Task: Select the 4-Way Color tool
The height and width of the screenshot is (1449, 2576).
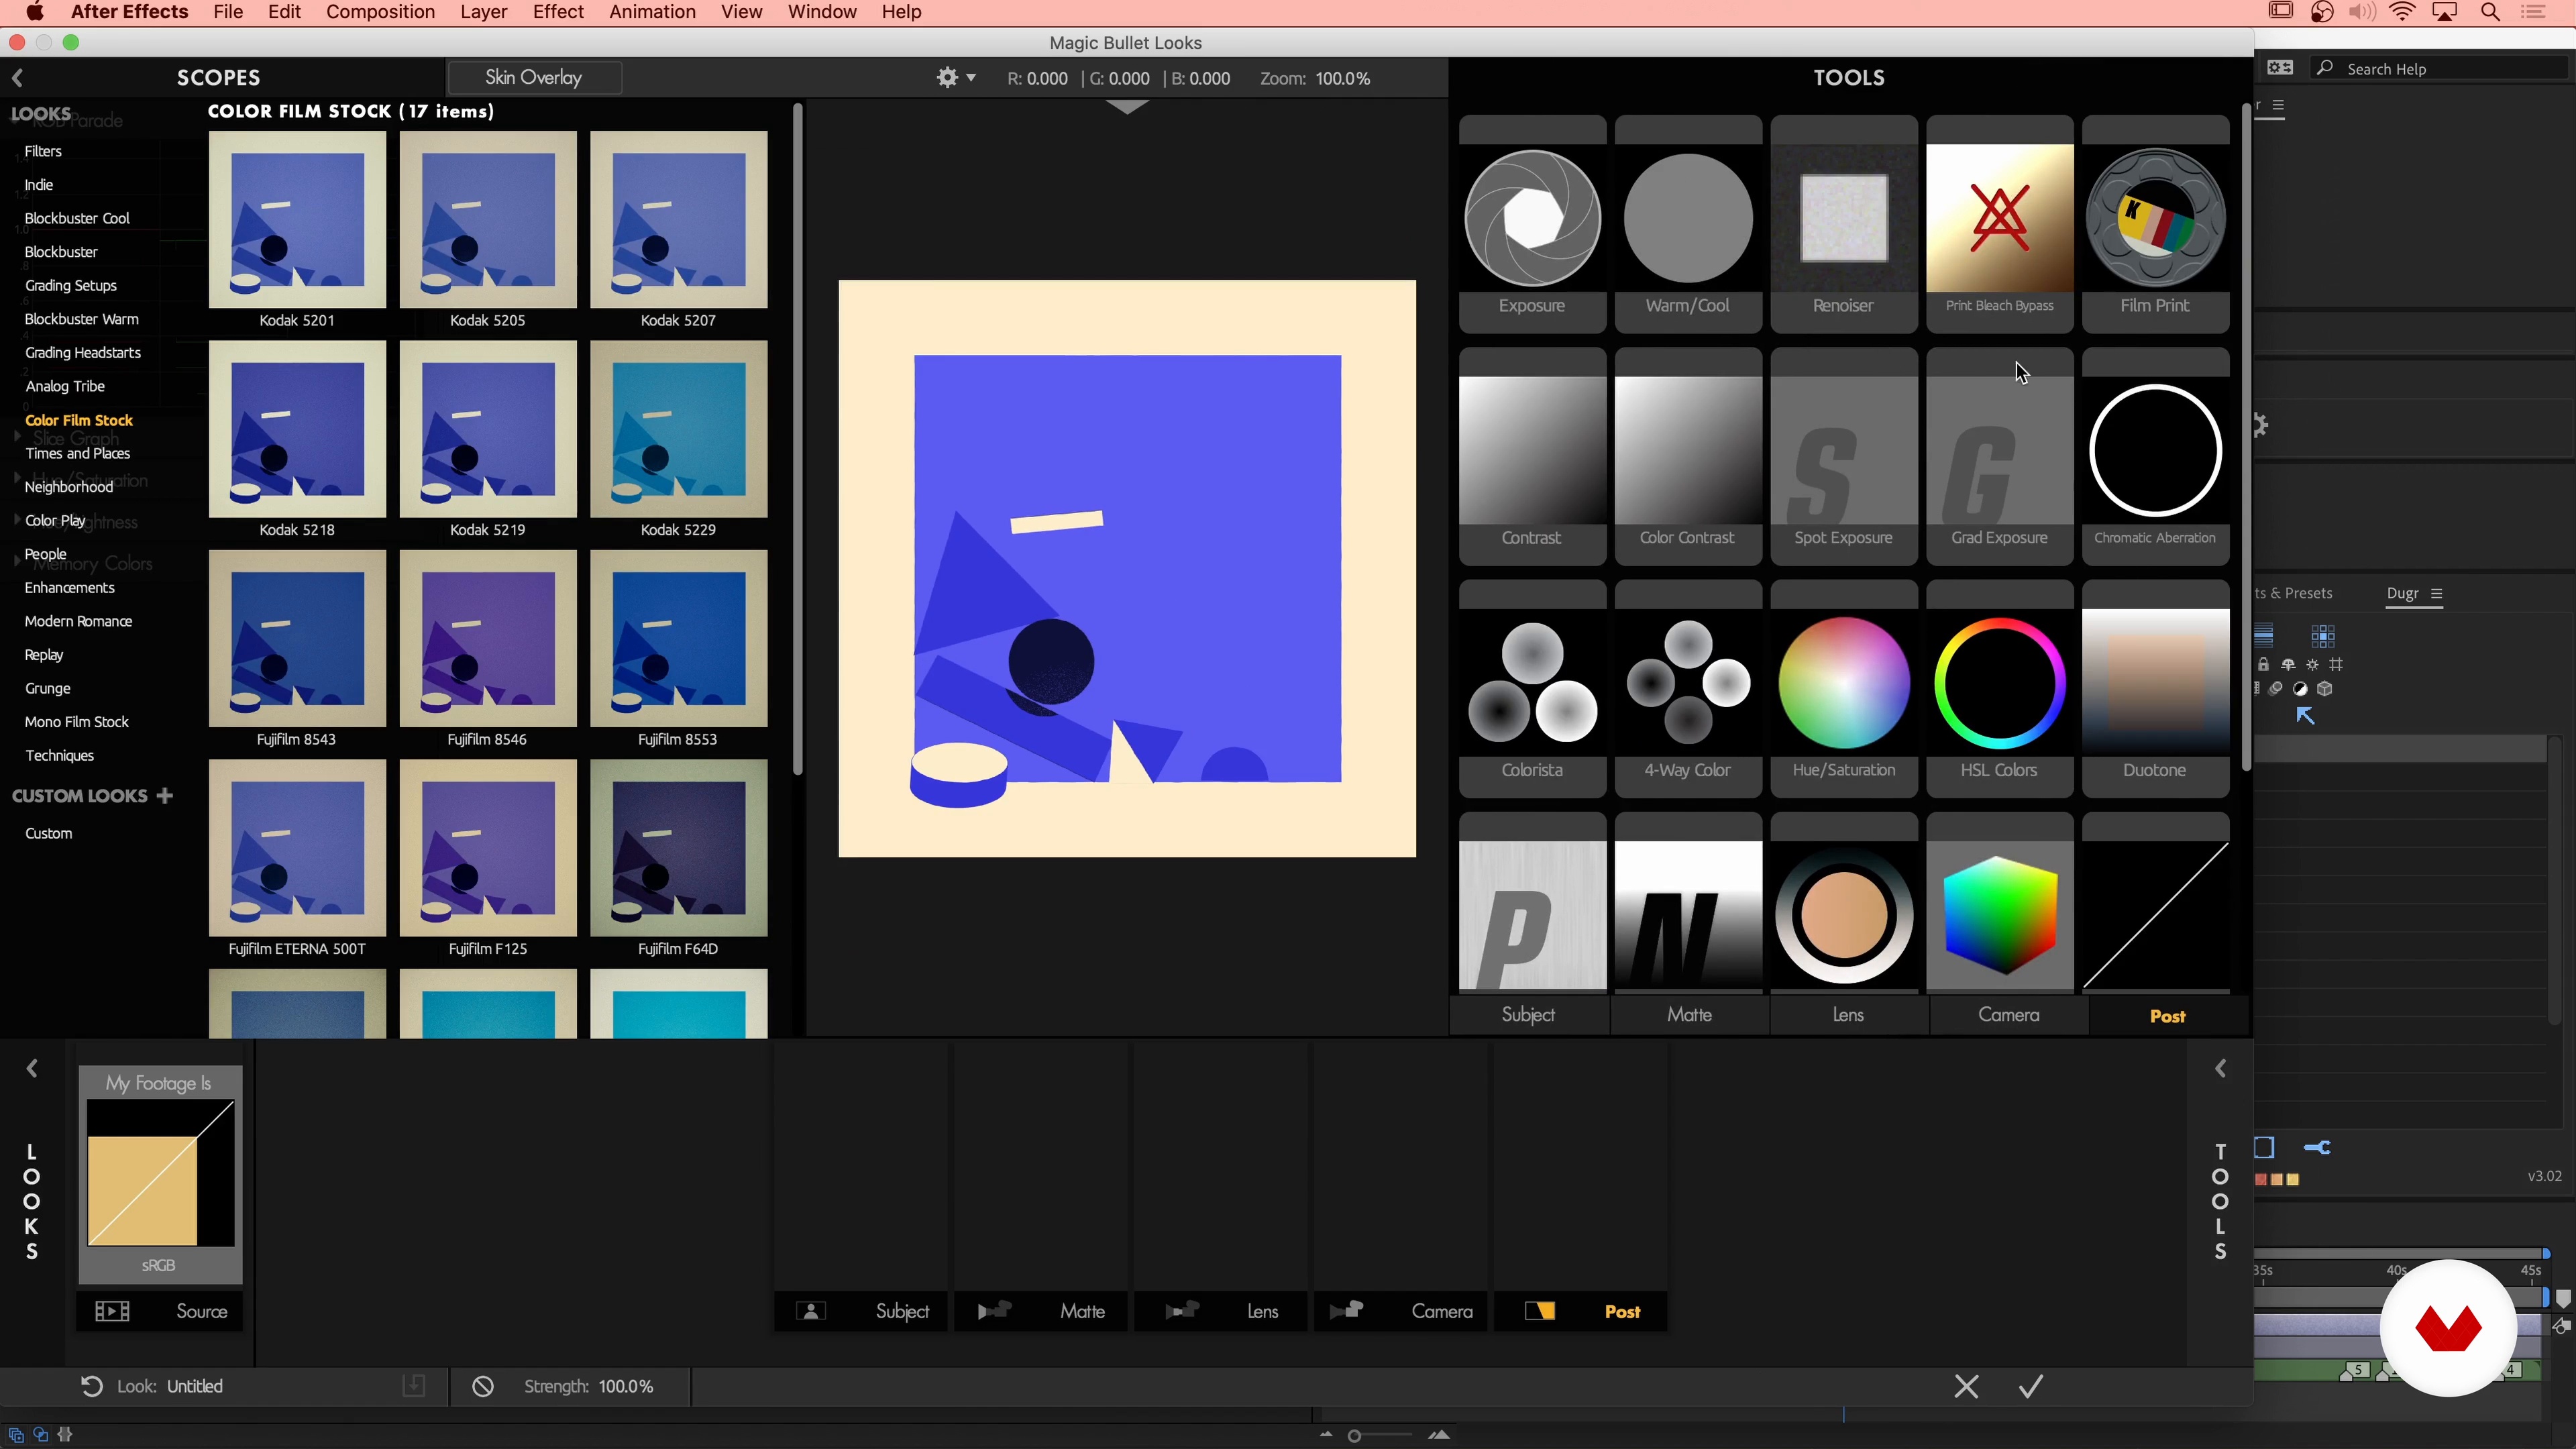Action: point(1688,689)
